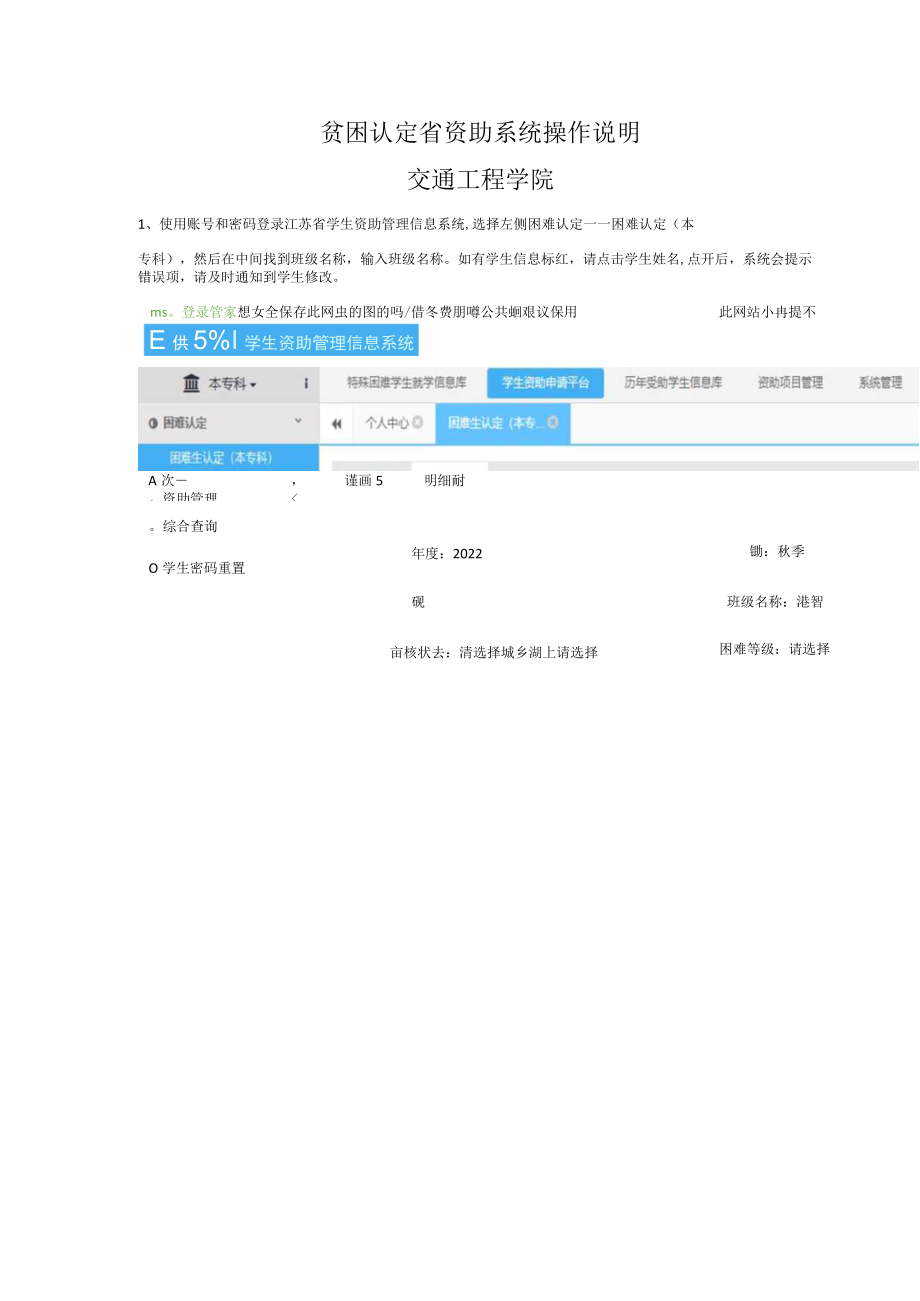The image size is (920, 1301).
Task: Activate the 学生资助申请平台 highlighted section
Action: tap(545, 383)
